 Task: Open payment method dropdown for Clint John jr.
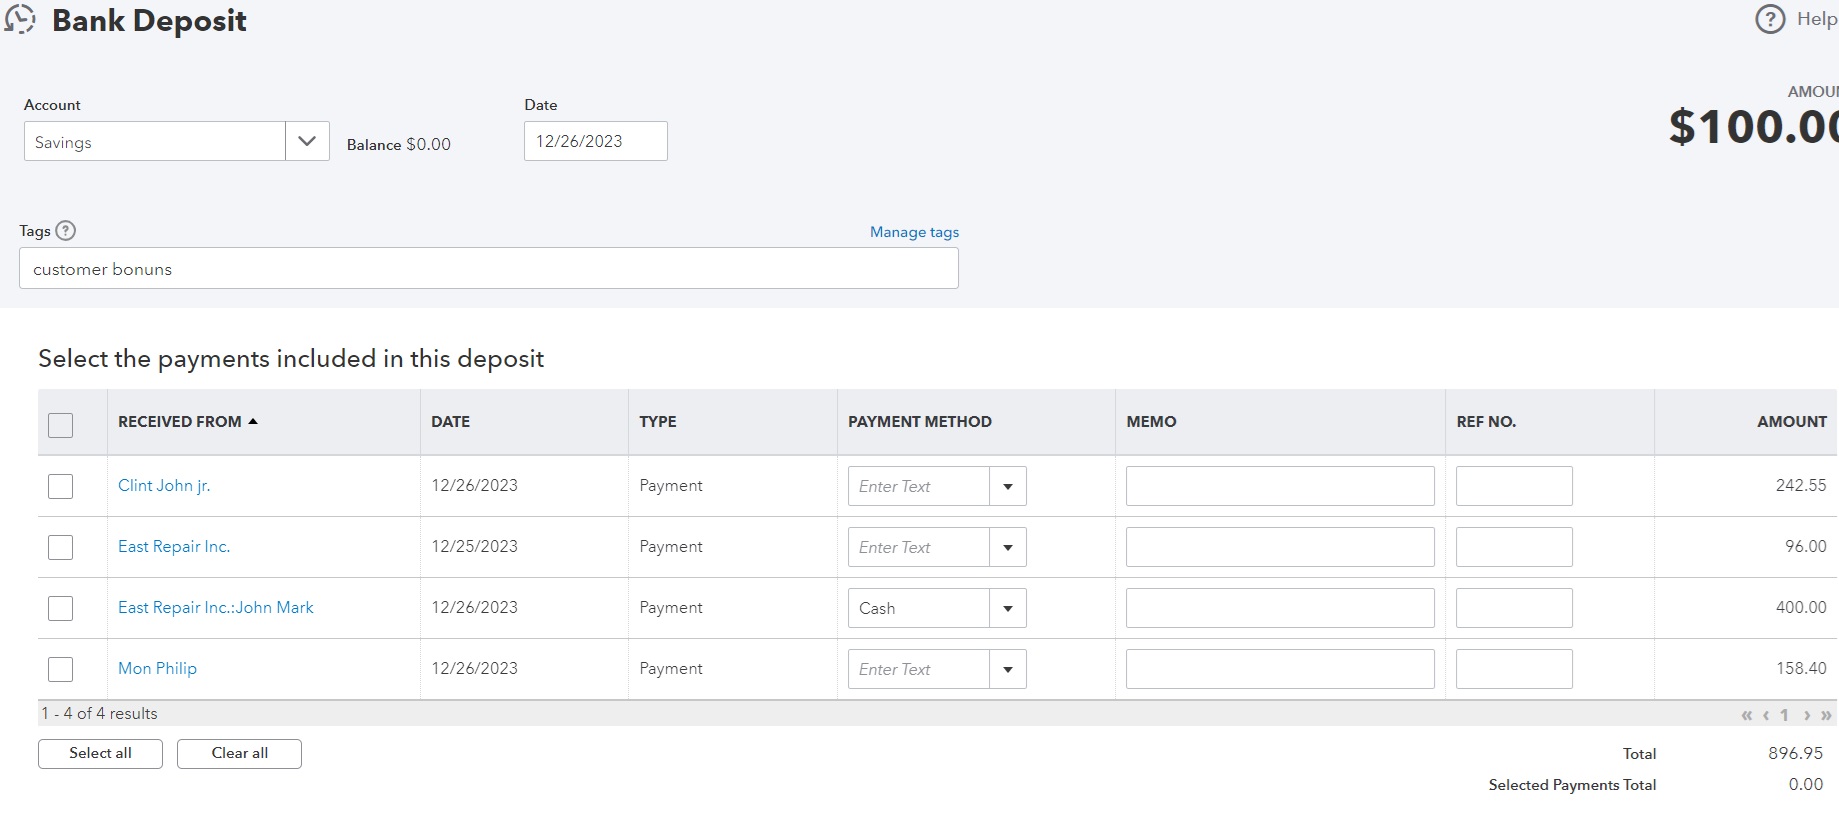[1008, 487]
